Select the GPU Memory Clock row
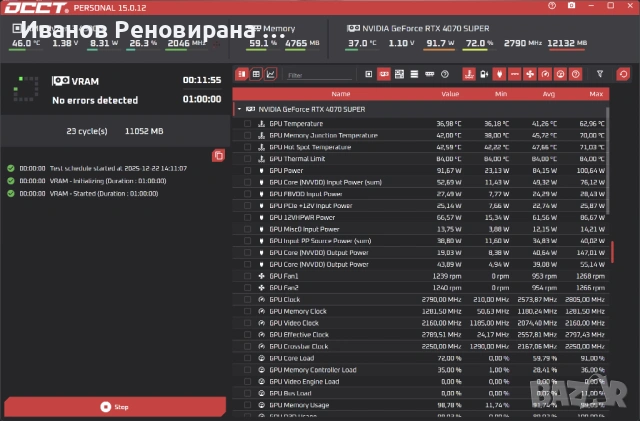 pos(420,312)
